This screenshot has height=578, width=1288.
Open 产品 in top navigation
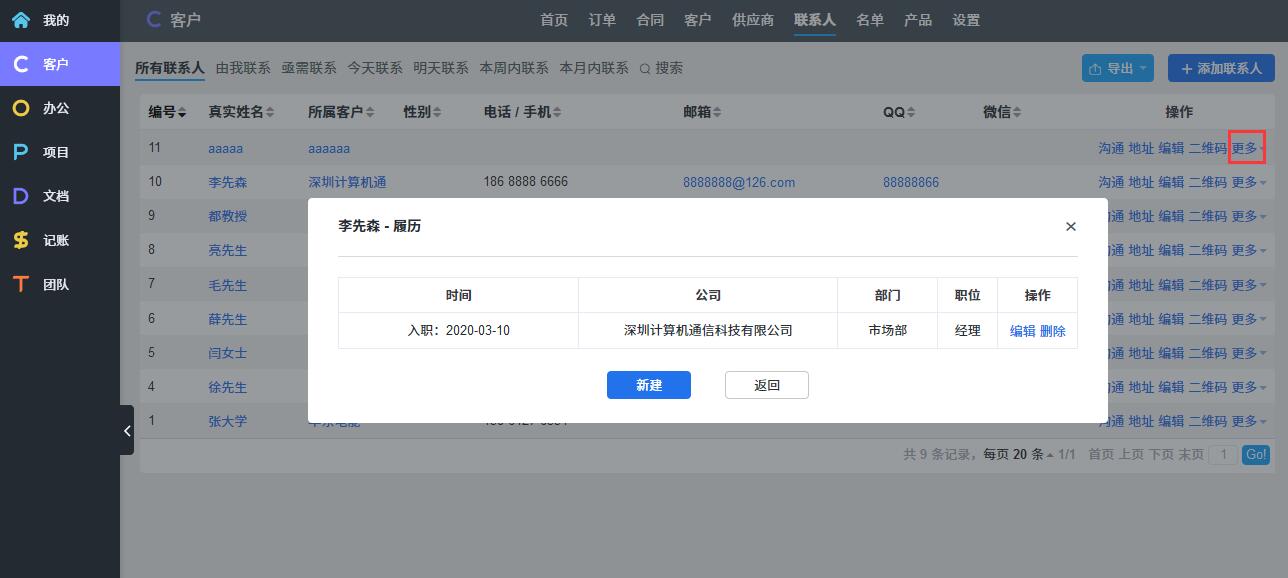(x=918, y=20)
